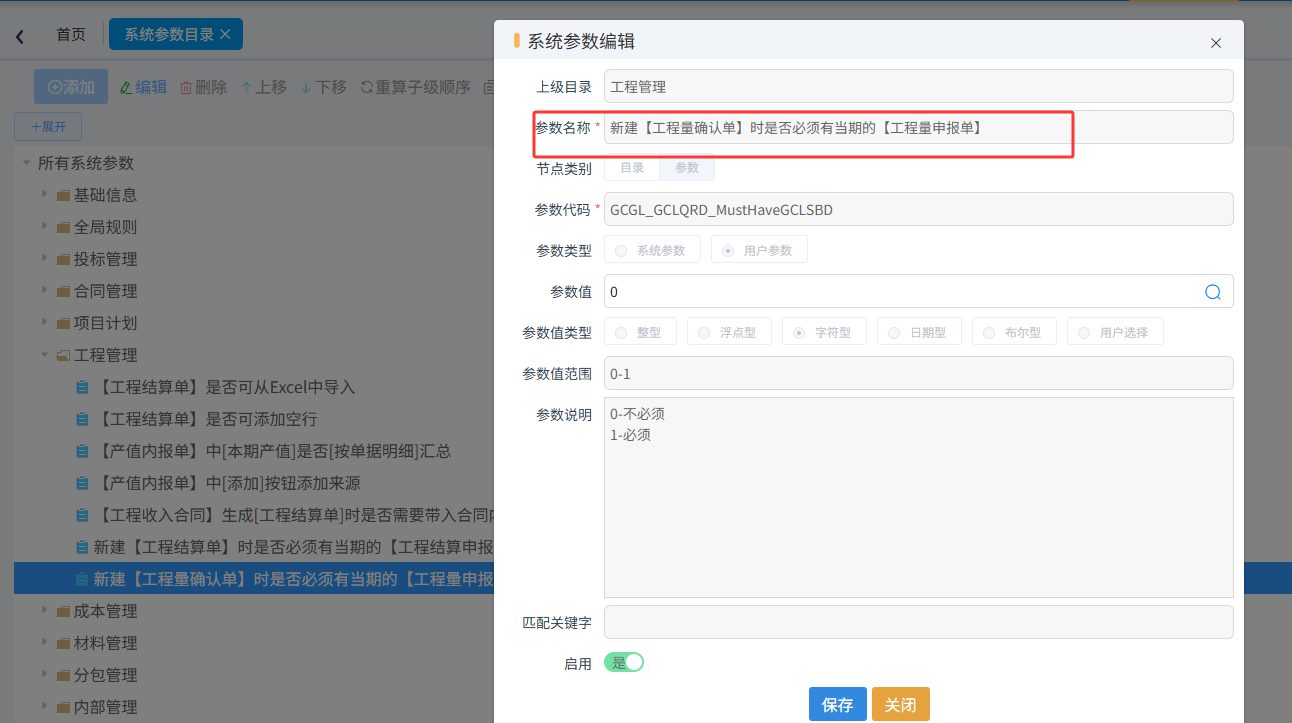Choose 浮点型 as parameter value type
This screenshot has width=1292, height=723.
point(729,332)
